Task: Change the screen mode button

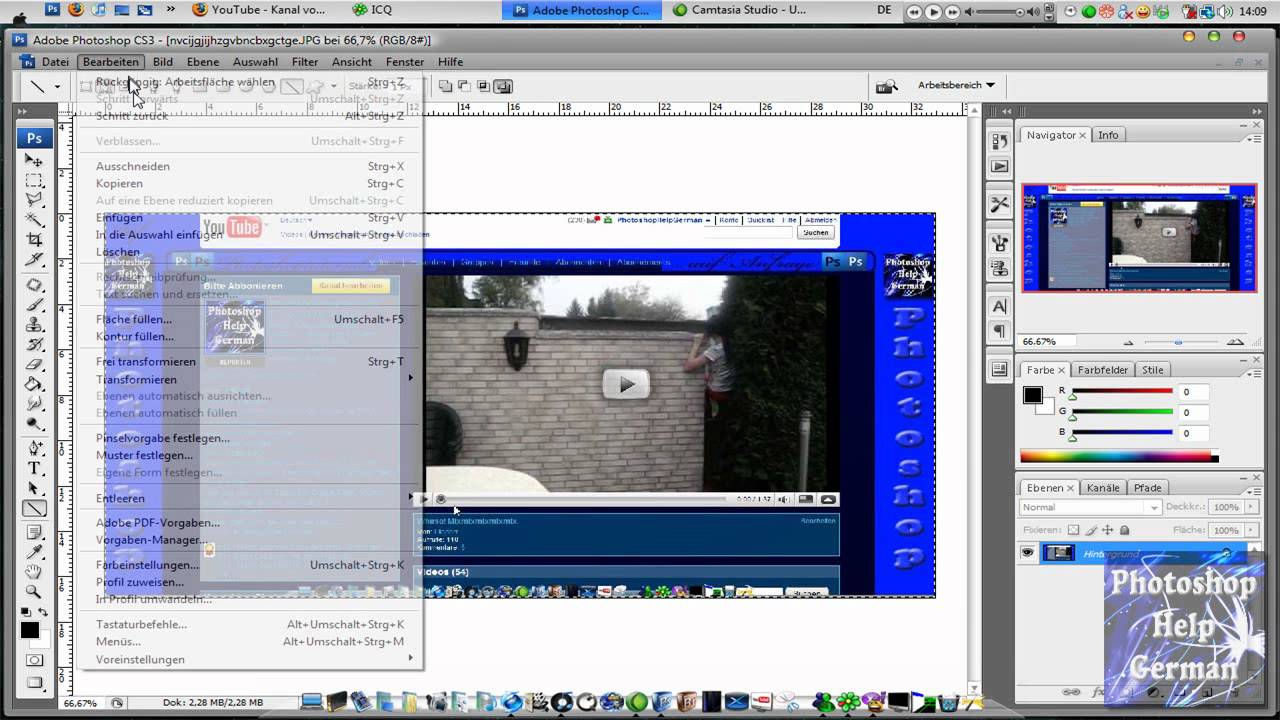Action: [34, 684]
